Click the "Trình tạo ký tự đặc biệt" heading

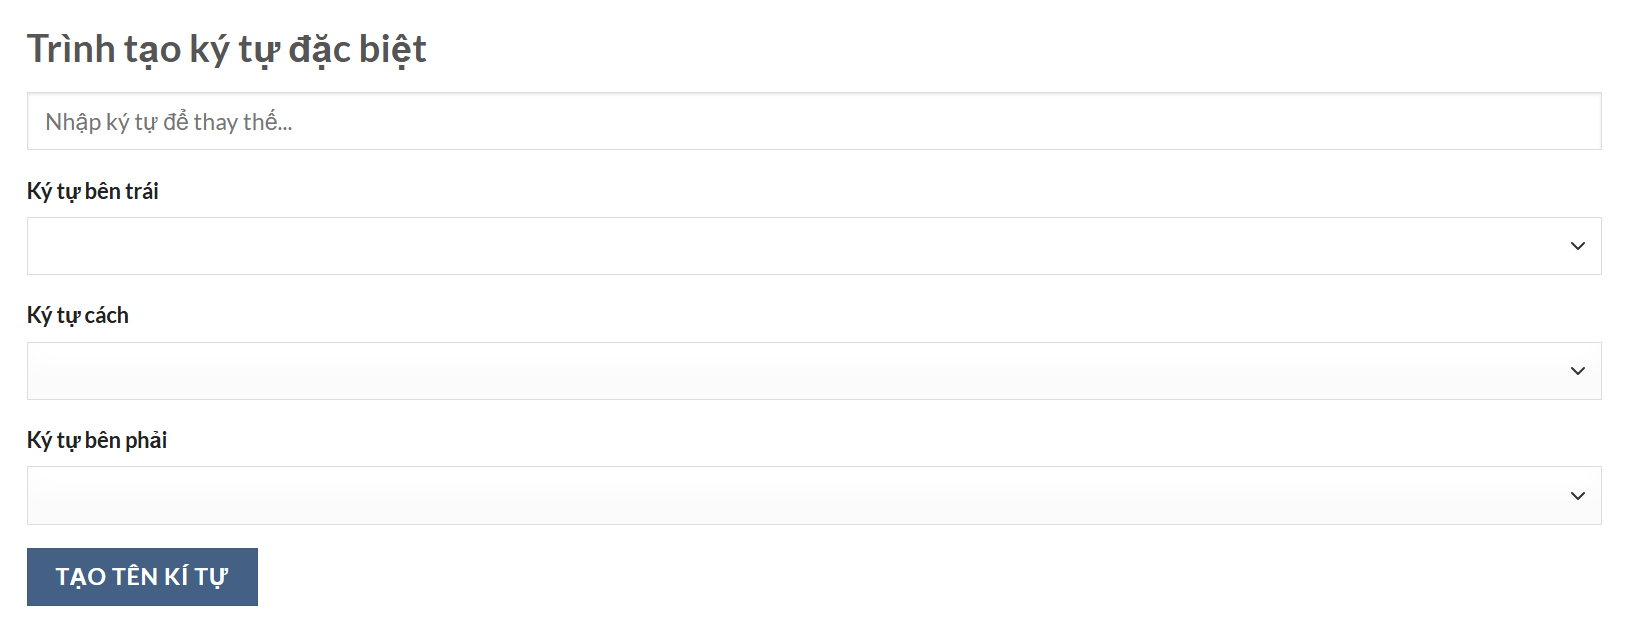click(227, 49)
